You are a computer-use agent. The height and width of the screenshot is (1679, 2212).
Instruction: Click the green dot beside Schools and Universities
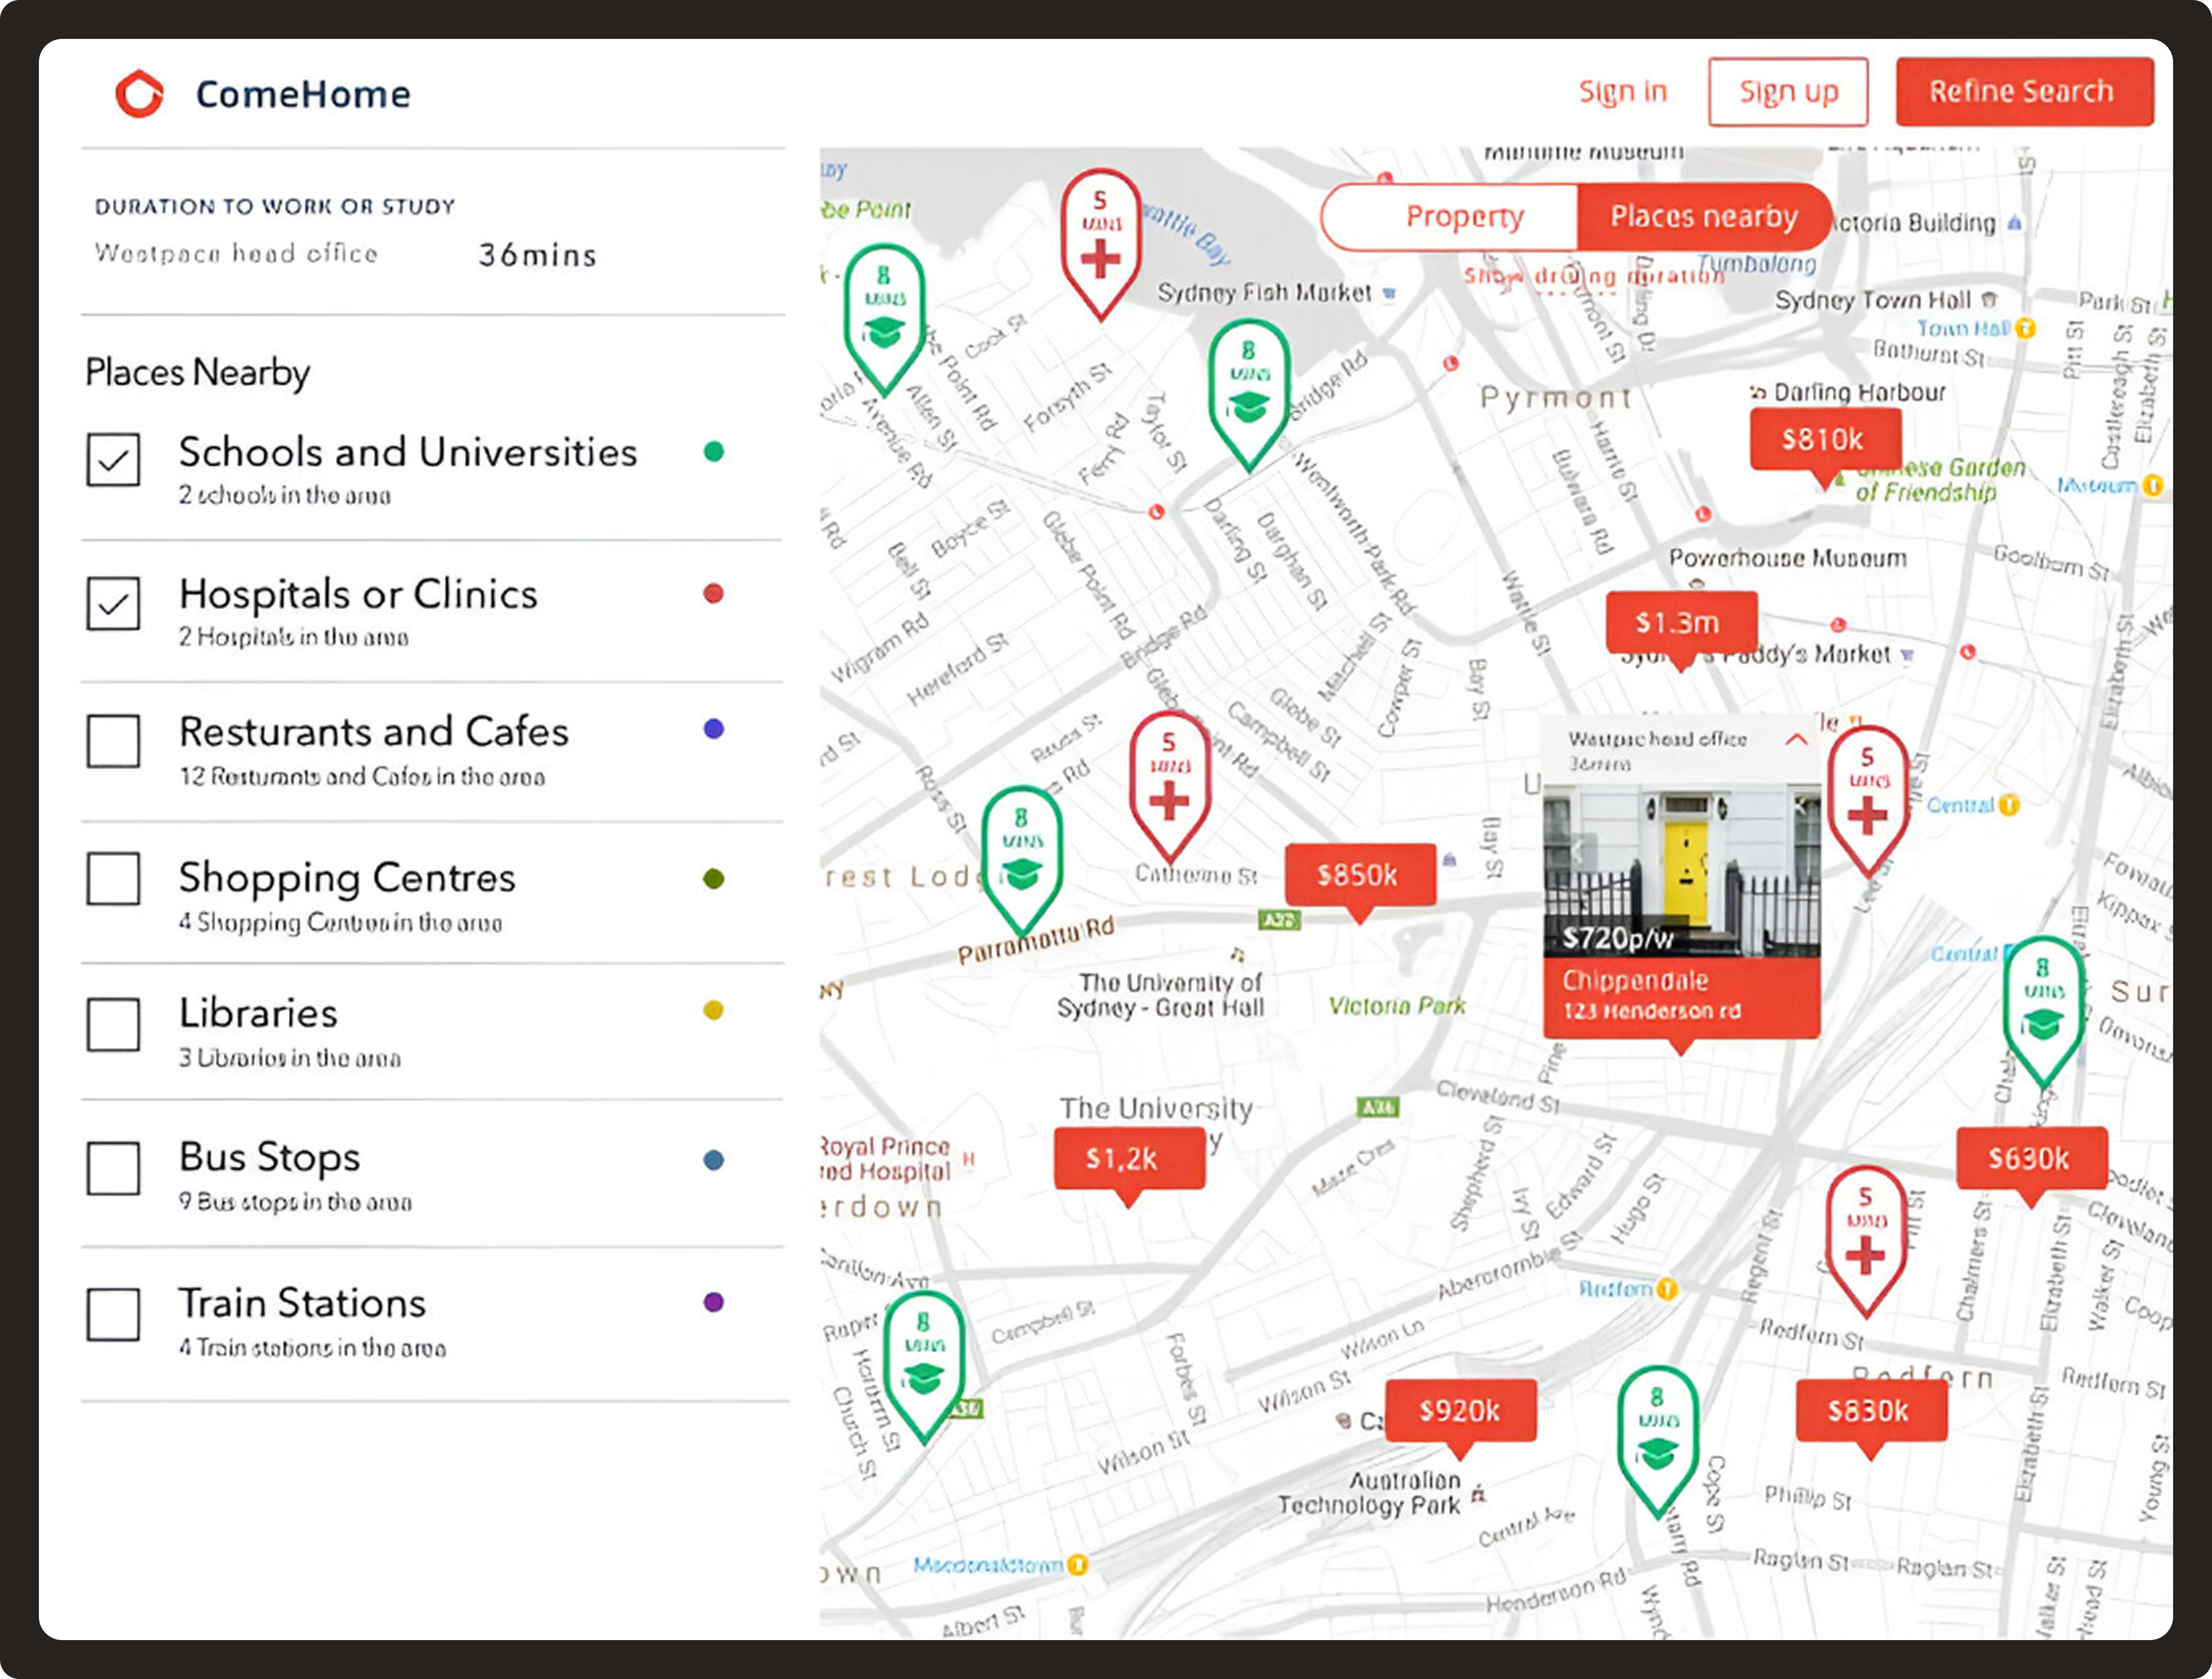(x=712, y=452)
